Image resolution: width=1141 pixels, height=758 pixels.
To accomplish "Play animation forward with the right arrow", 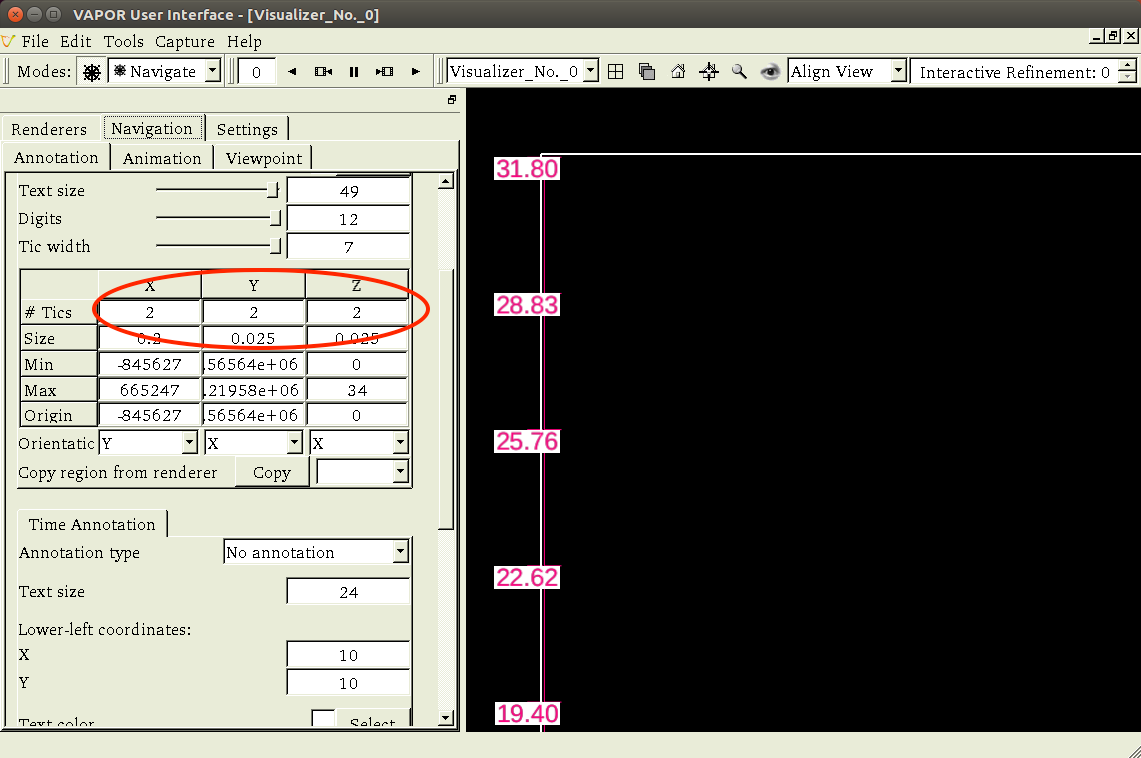I will point(416,71).
